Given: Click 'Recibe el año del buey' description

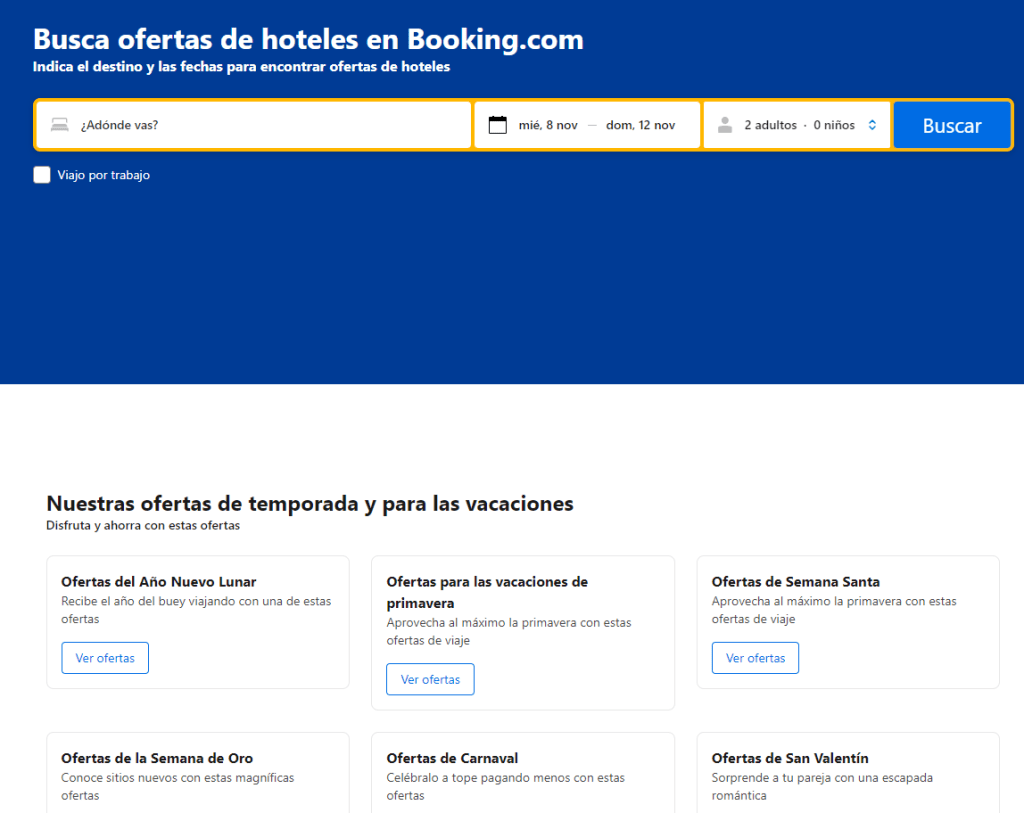Looking at the screenshot, I should pos(196,609).
